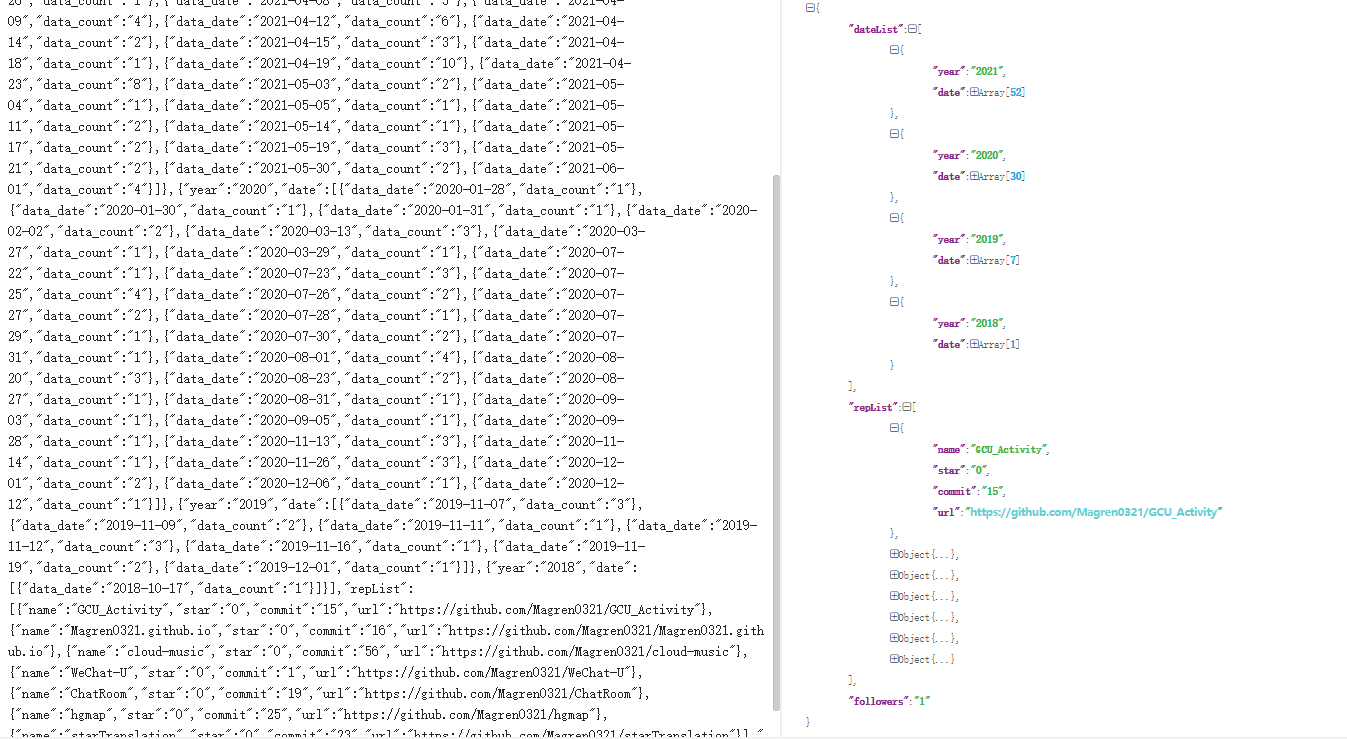1347x739 pixels.
Task: Collapse the object containing year 2020
Action: pos(894,134)
